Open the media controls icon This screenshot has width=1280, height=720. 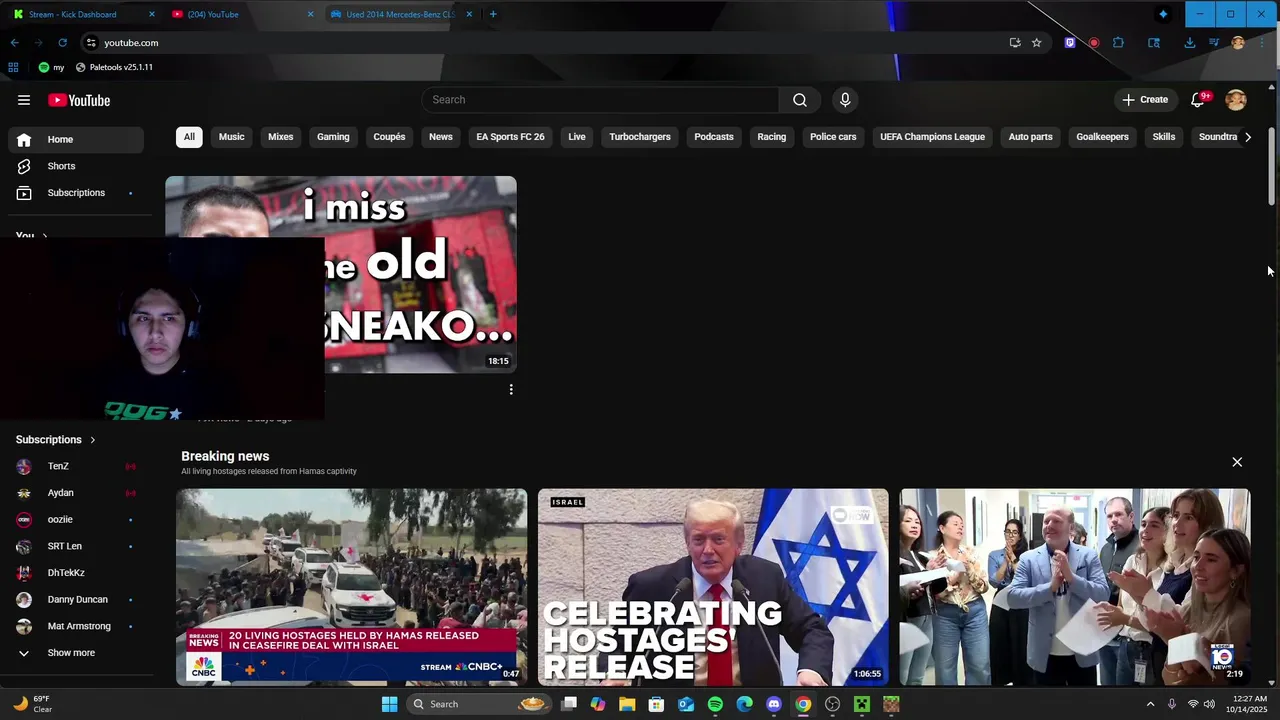pyautogui.click(x=1214, y=43)
